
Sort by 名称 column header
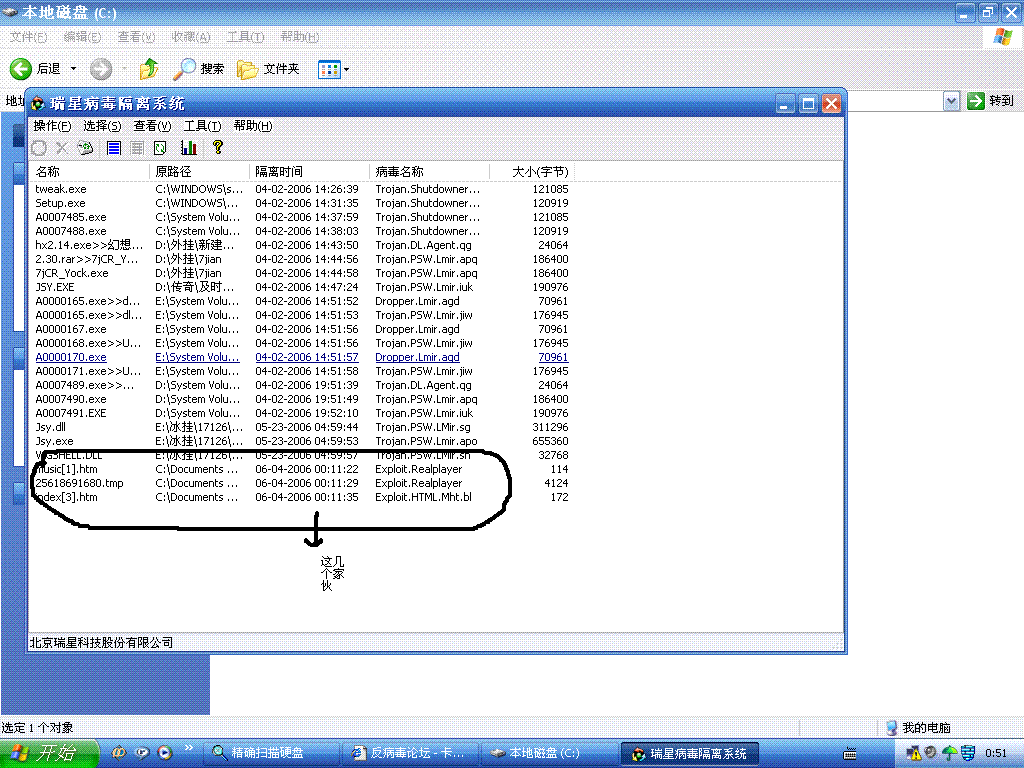[x=89, y=171]
